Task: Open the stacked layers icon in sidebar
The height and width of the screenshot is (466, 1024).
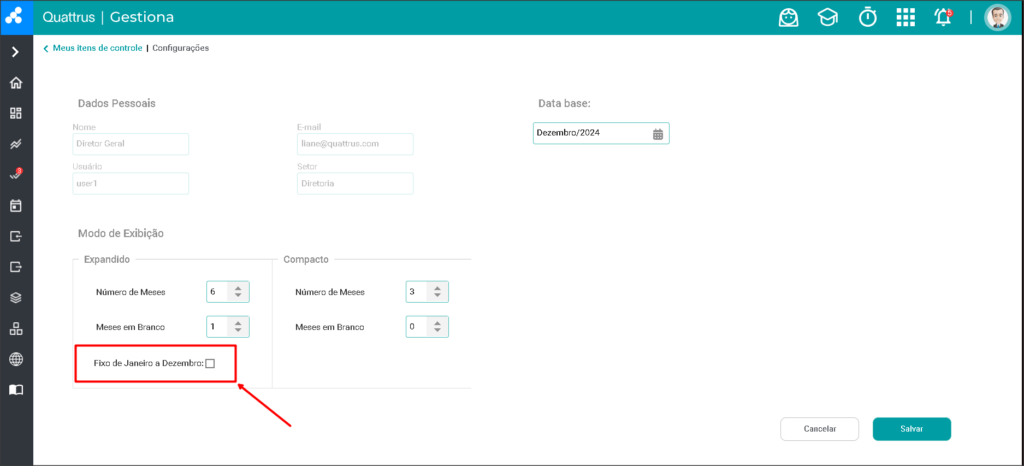Action: pos(16,298)
